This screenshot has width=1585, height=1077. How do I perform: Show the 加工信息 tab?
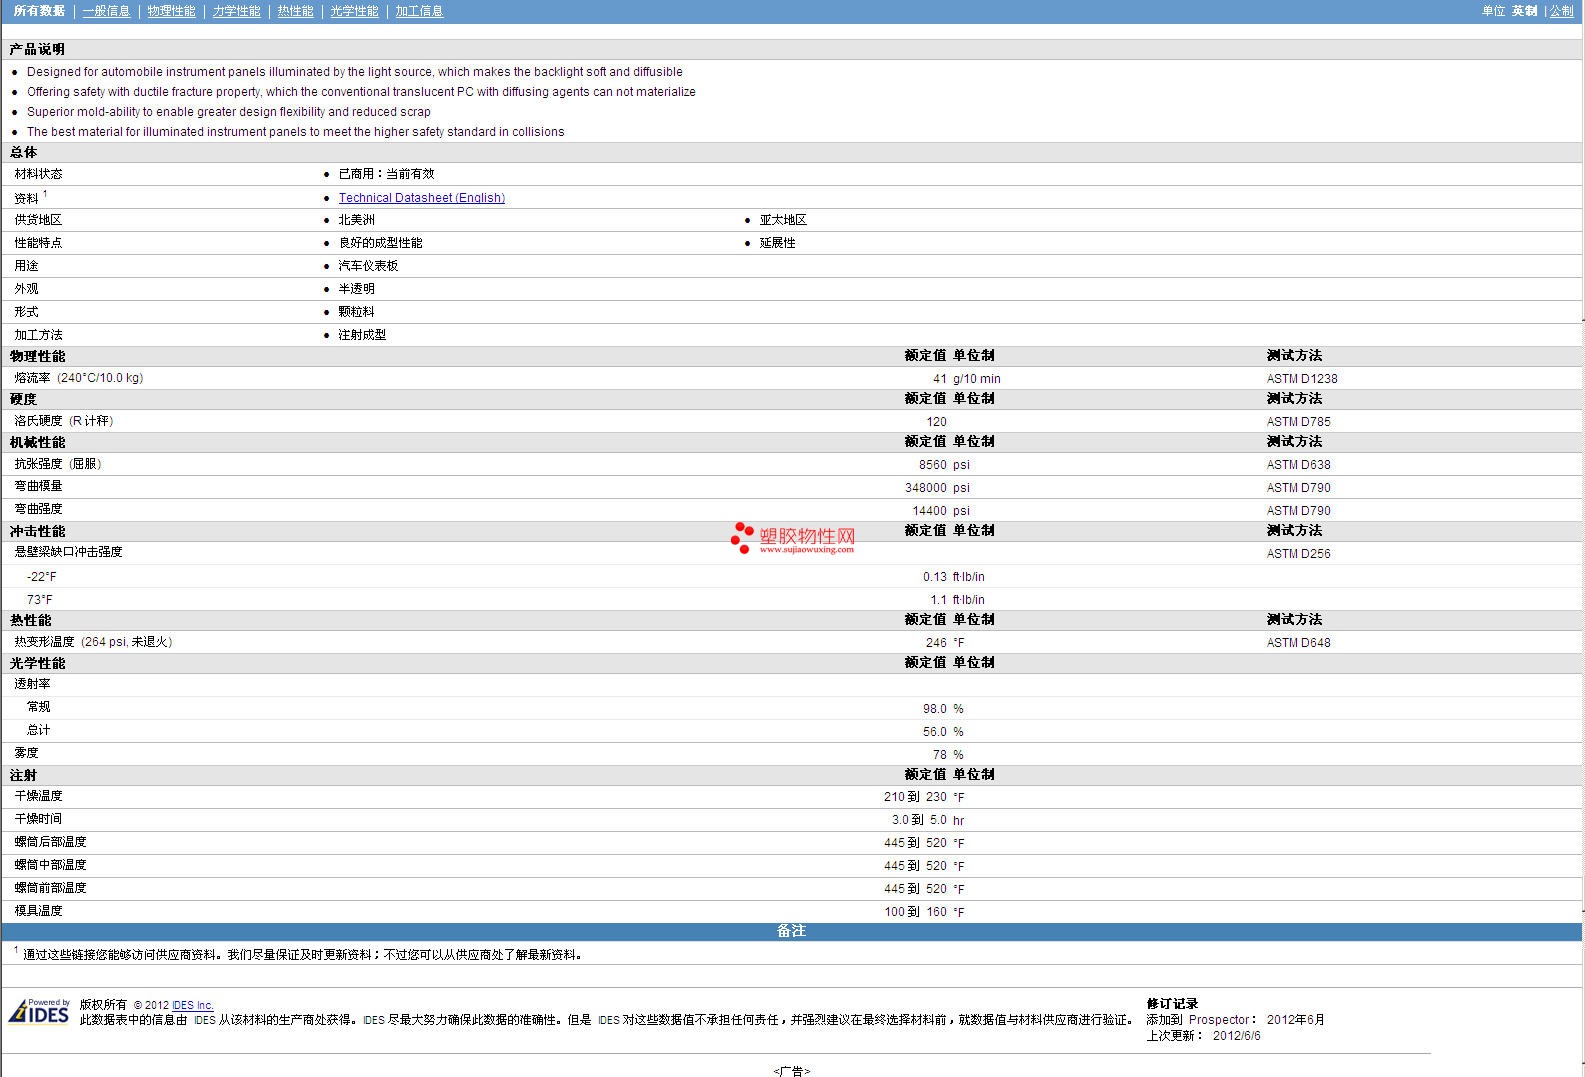tap(419, 11)
